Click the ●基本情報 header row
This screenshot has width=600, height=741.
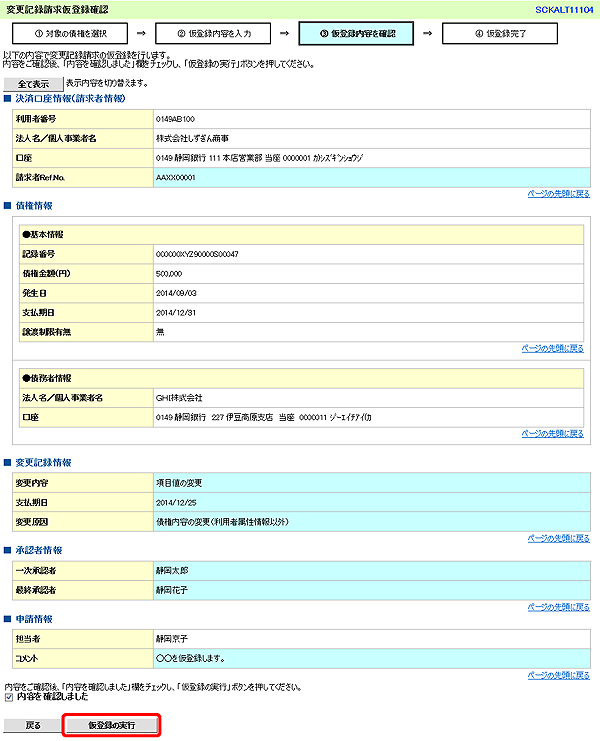point(301,235)
